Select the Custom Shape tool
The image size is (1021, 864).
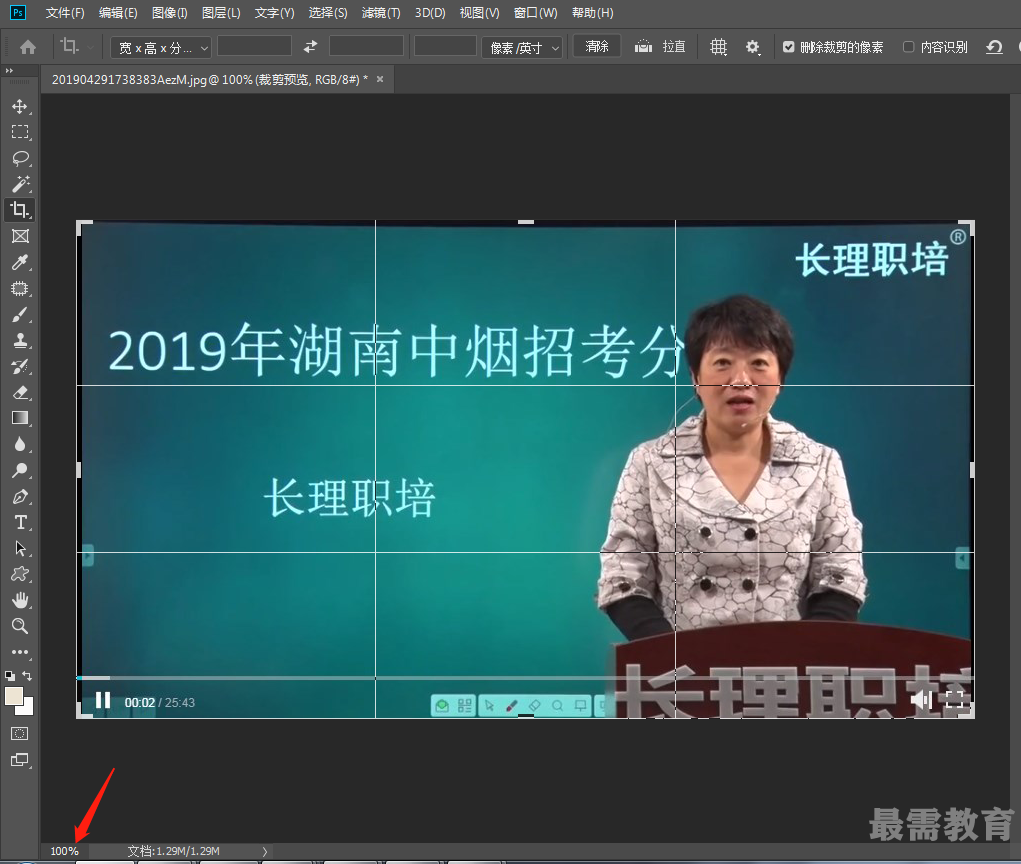click(20, 574)
